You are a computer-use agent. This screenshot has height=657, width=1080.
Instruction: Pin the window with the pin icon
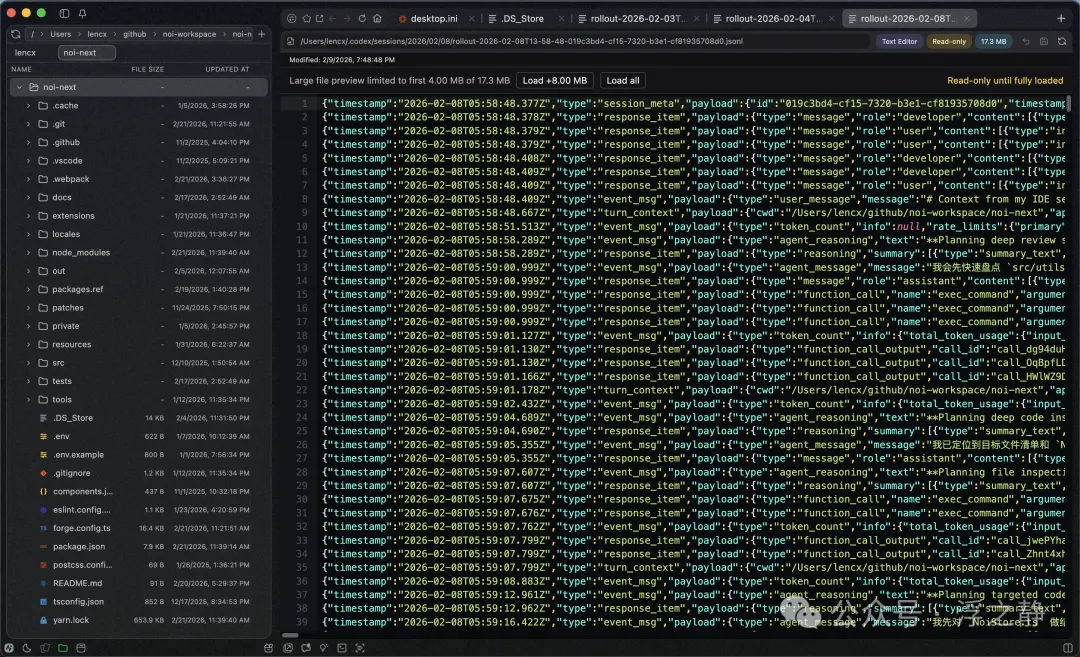82,13
